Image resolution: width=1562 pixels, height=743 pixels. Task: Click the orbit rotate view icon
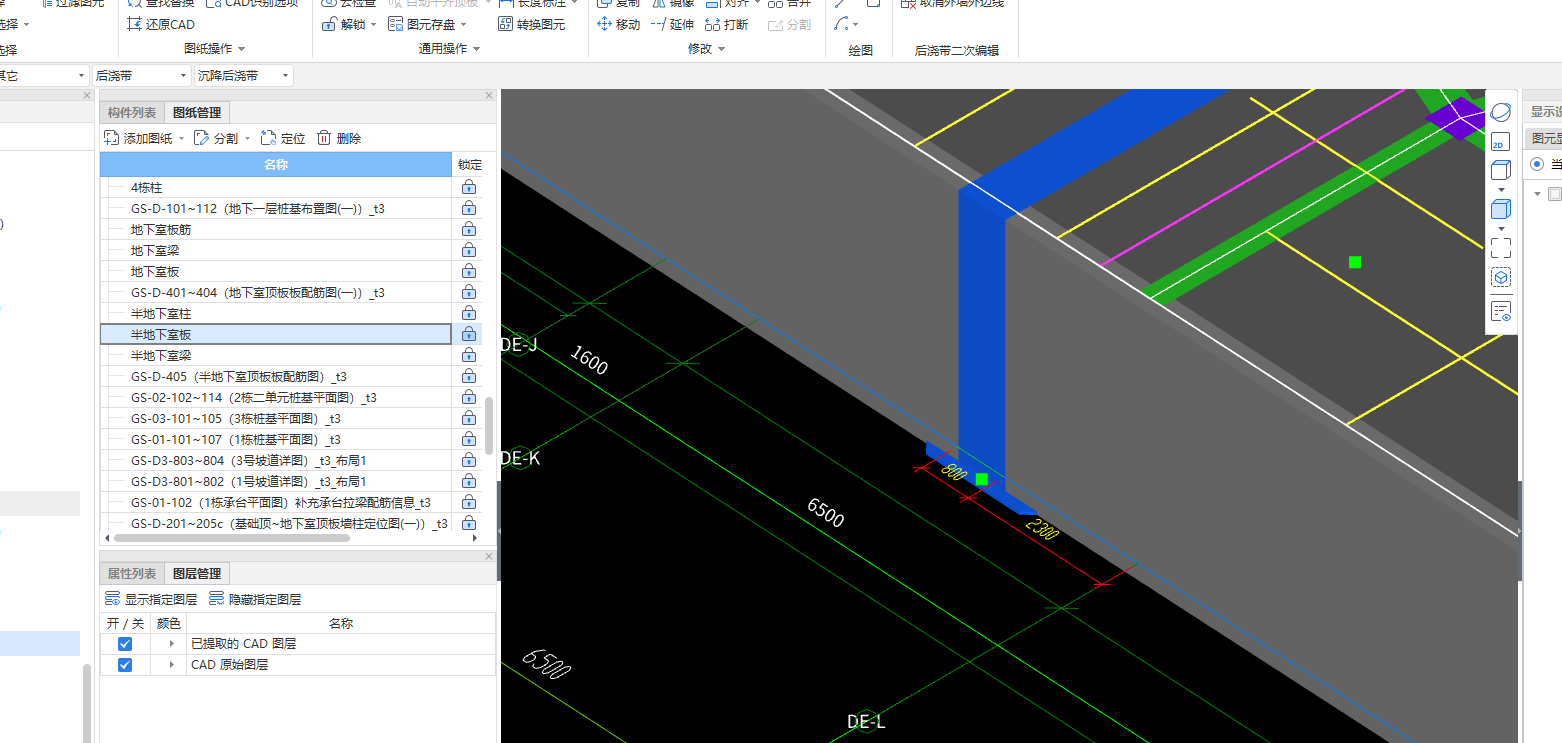(1500, 111)
